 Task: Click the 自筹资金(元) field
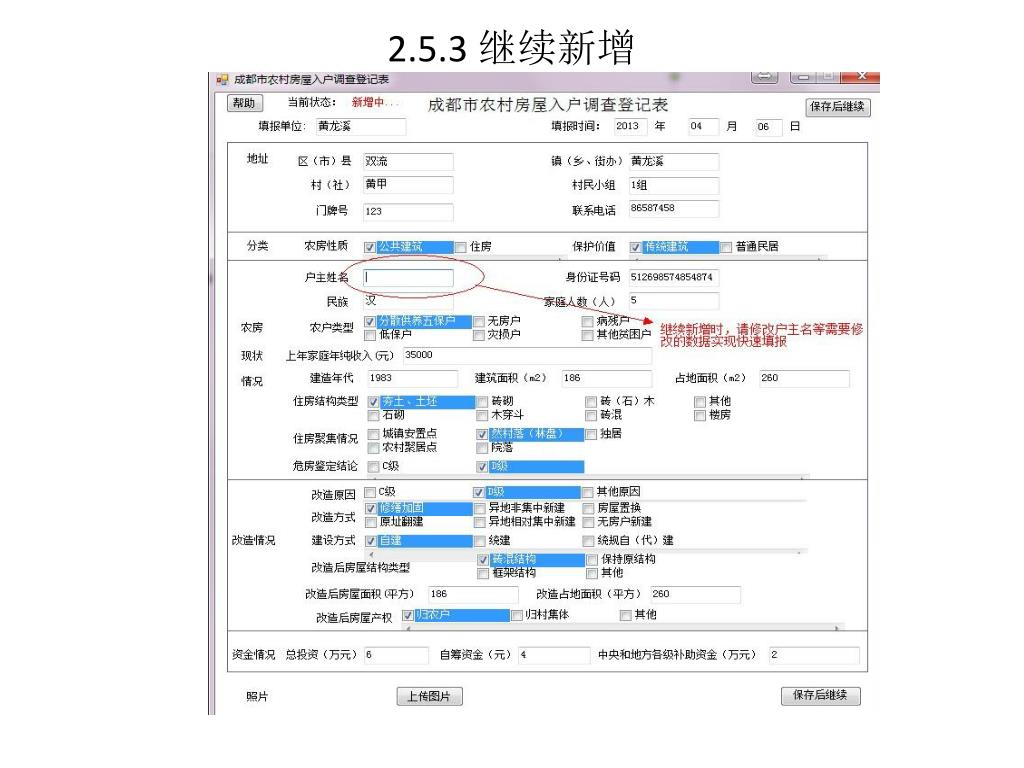click(554, 655)
